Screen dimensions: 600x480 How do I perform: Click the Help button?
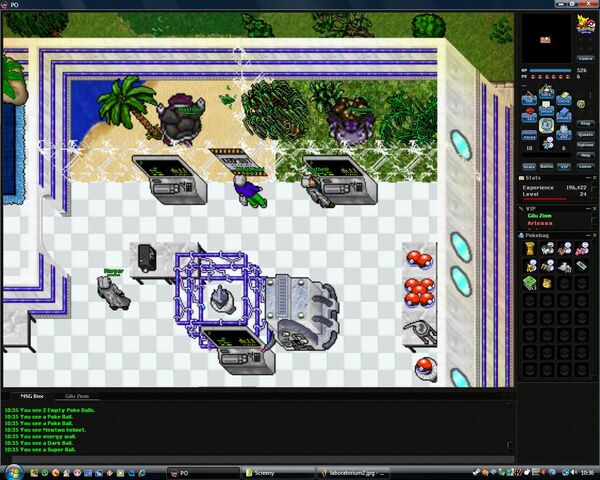point(585,155)
